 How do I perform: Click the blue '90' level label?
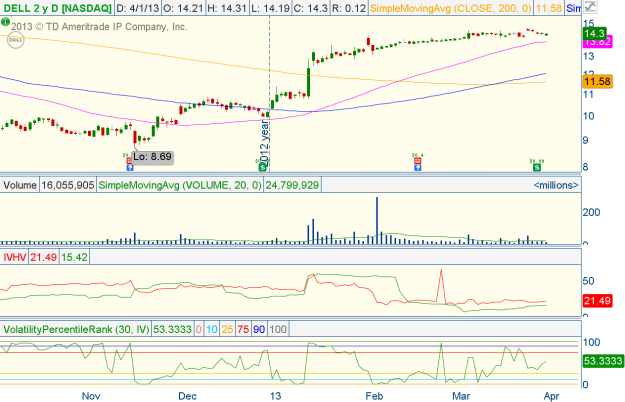pyautogui.click(x=259, y=329)
